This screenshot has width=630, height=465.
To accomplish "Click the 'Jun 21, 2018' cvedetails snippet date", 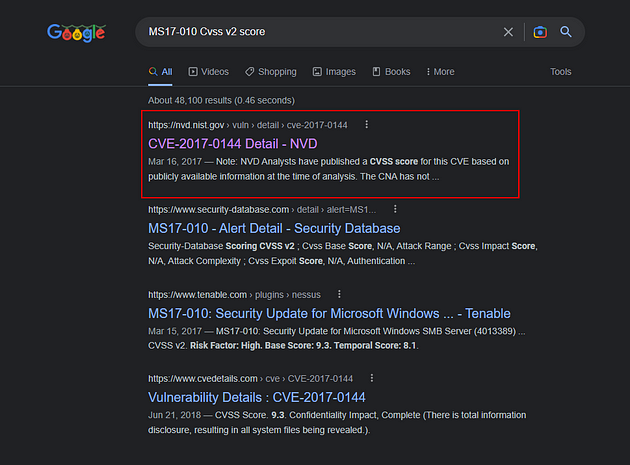I will 174,415.
